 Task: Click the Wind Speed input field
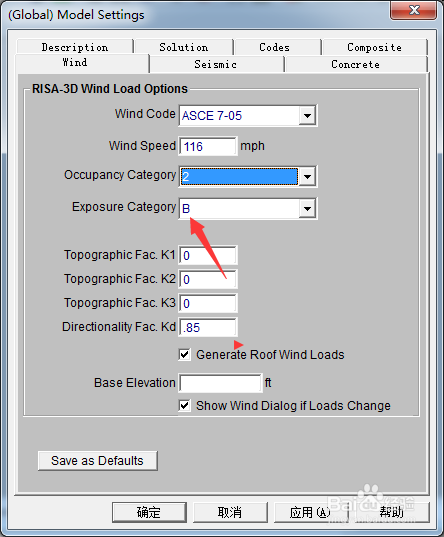[208, 147]
